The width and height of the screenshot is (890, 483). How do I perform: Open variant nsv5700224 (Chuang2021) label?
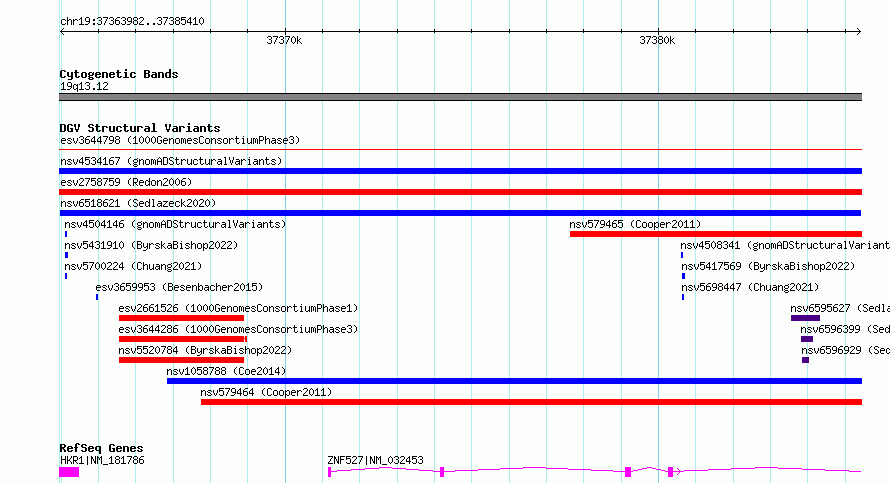tap(133, 266)
